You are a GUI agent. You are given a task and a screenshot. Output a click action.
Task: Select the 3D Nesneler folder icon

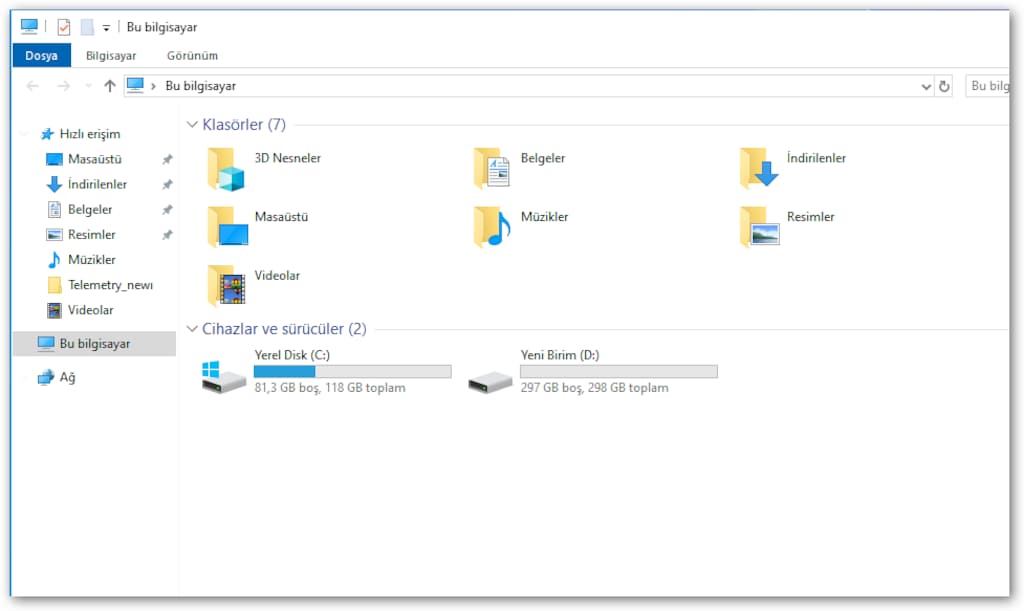tap(226, 169)
